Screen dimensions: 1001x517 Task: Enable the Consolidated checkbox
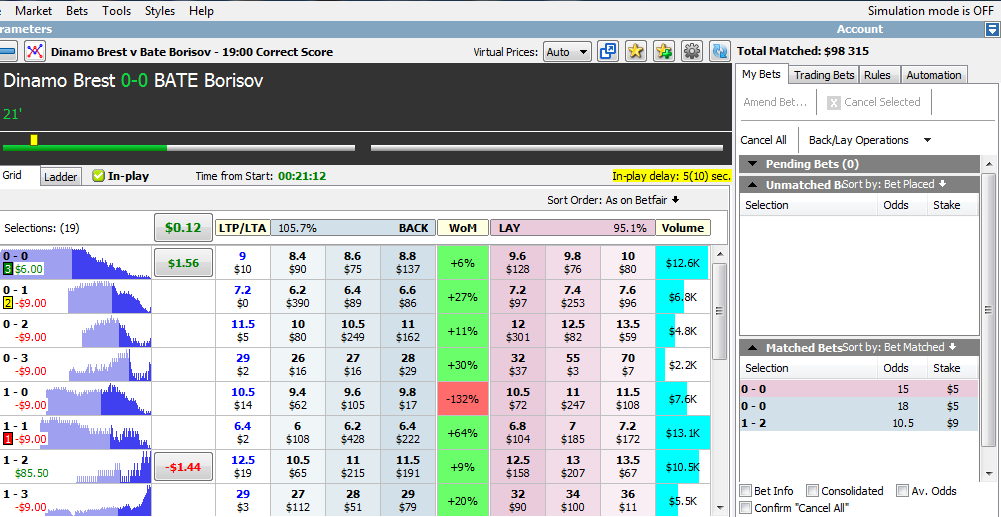812,491
